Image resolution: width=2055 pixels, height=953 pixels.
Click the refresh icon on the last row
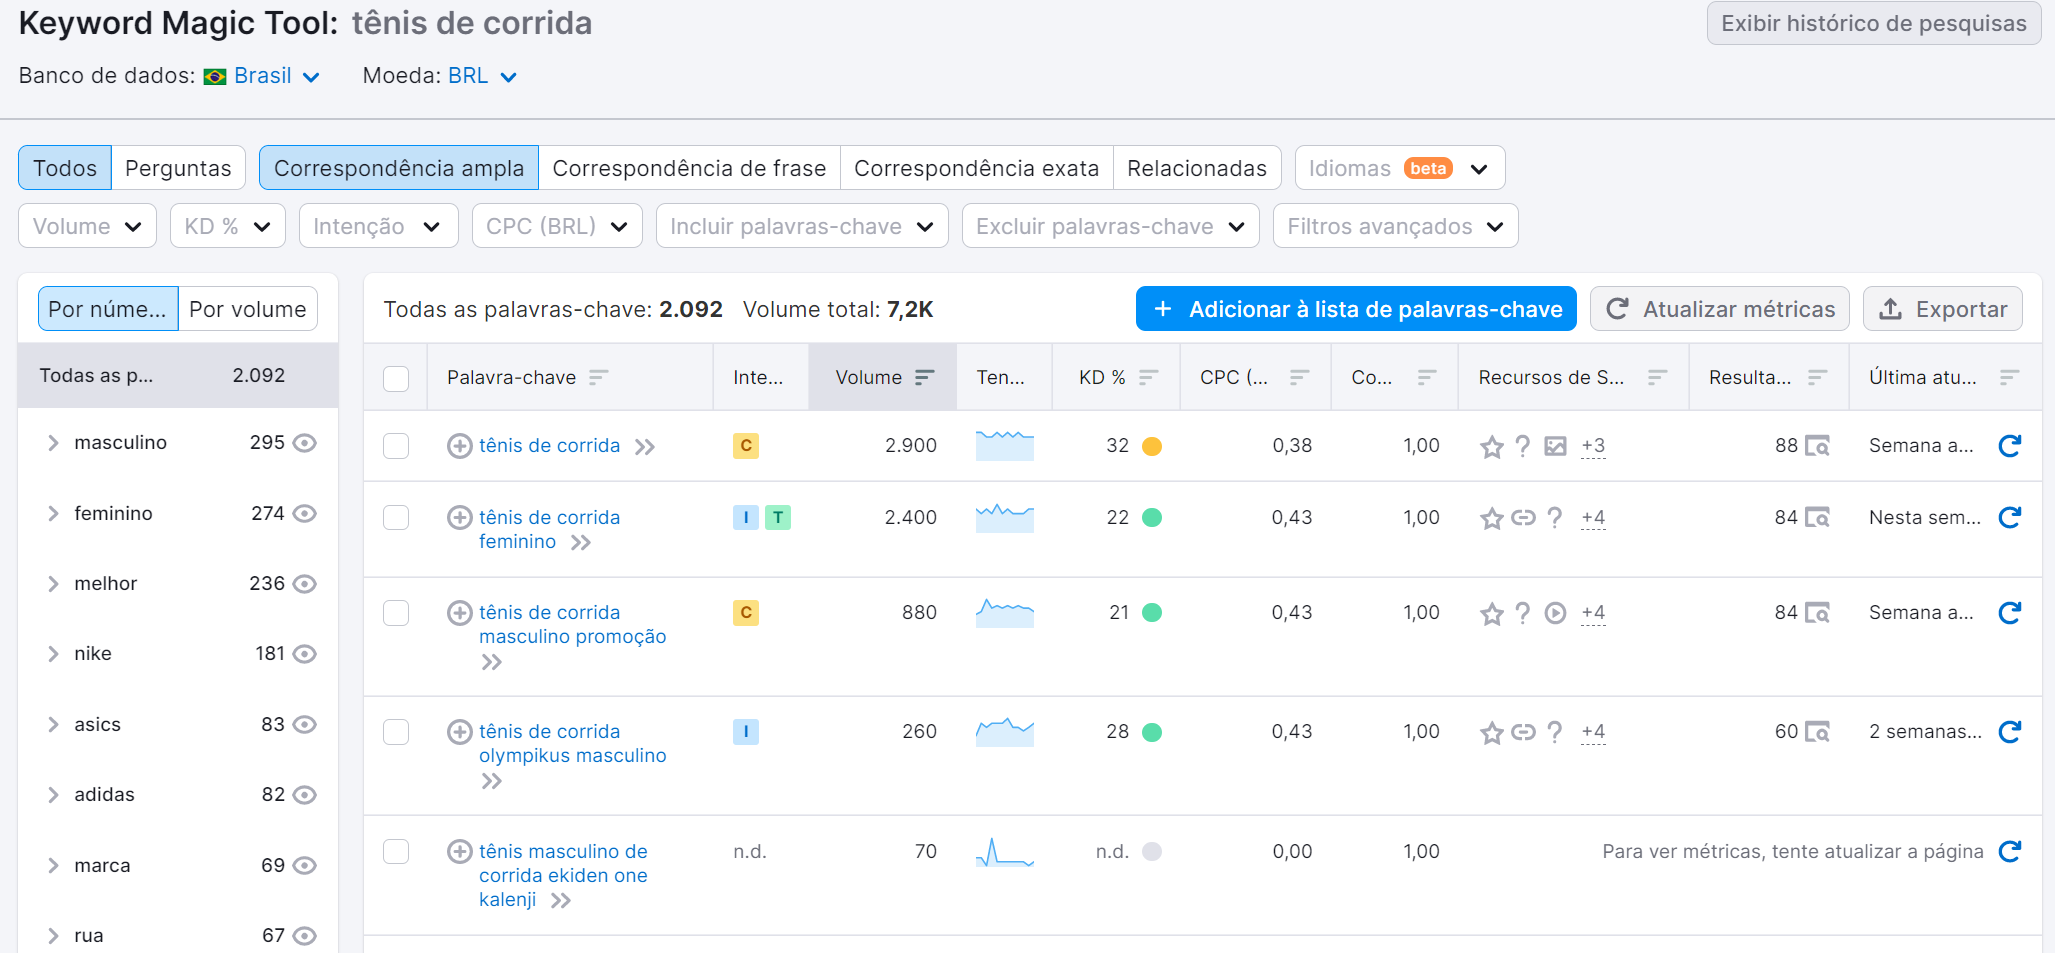[x=2010, y=852]
